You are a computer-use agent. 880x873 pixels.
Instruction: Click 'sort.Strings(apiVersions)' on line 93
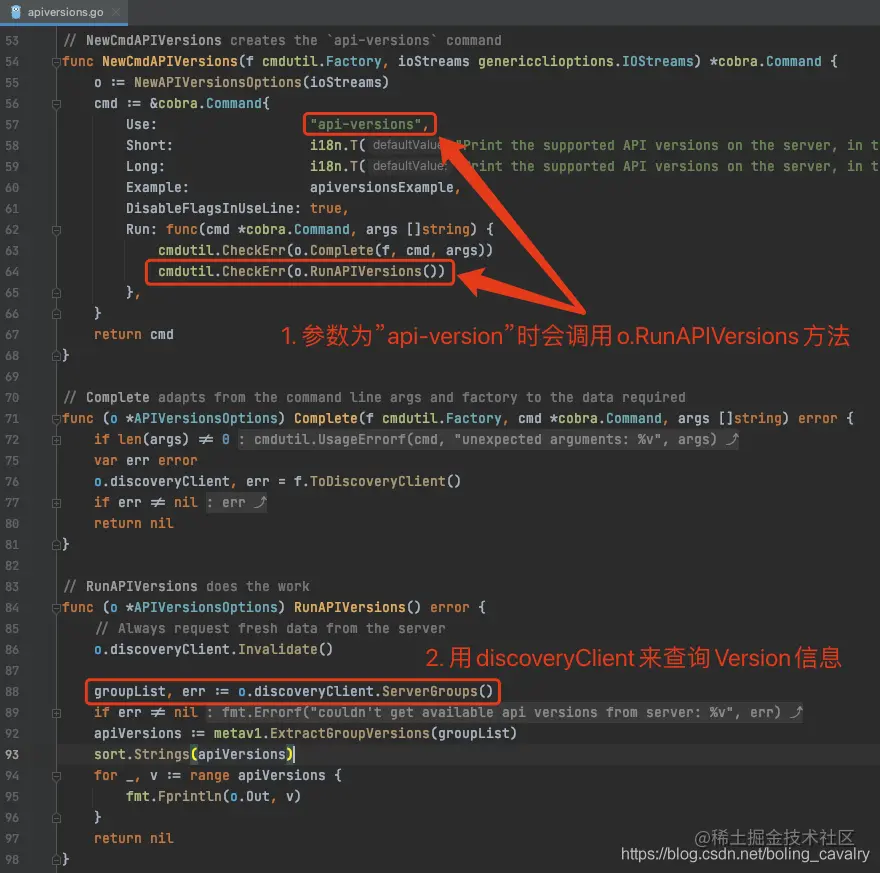pos(194,755)
